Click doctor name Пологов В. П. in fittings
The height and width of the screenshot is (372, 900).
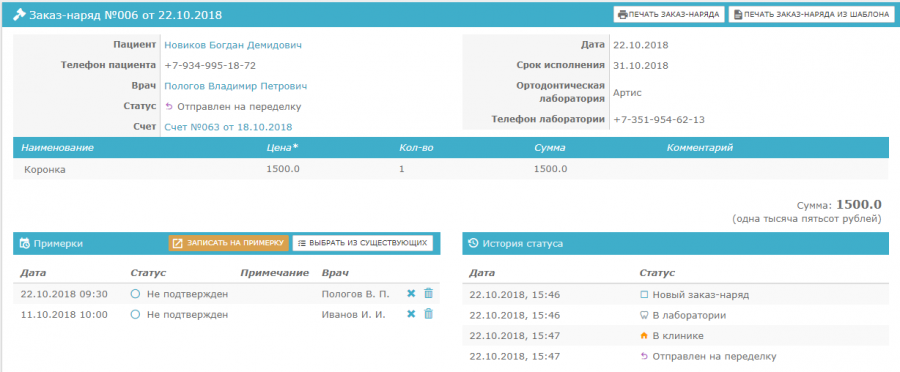(x=356, y=294)
